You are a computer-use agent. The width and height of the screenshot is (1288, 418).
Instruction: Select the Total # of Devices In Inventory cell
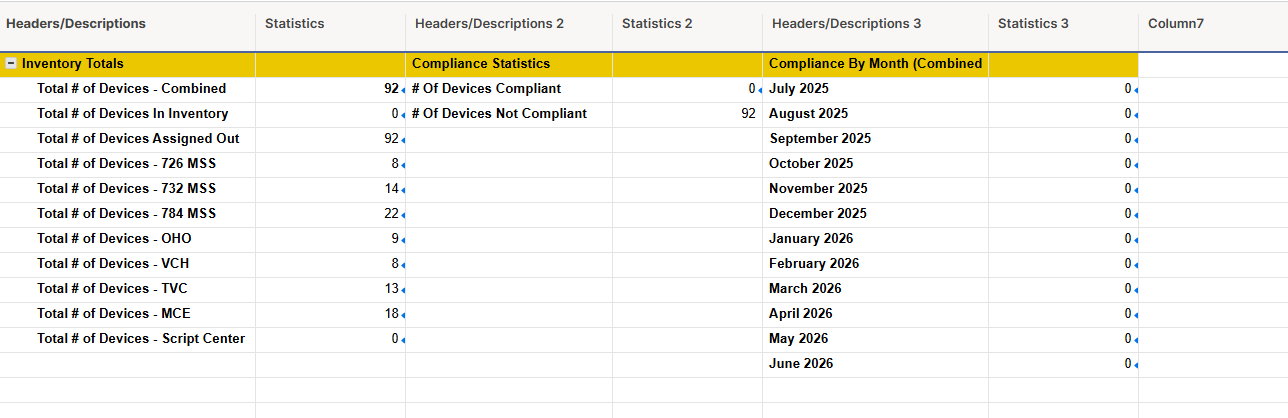[127, 114]
